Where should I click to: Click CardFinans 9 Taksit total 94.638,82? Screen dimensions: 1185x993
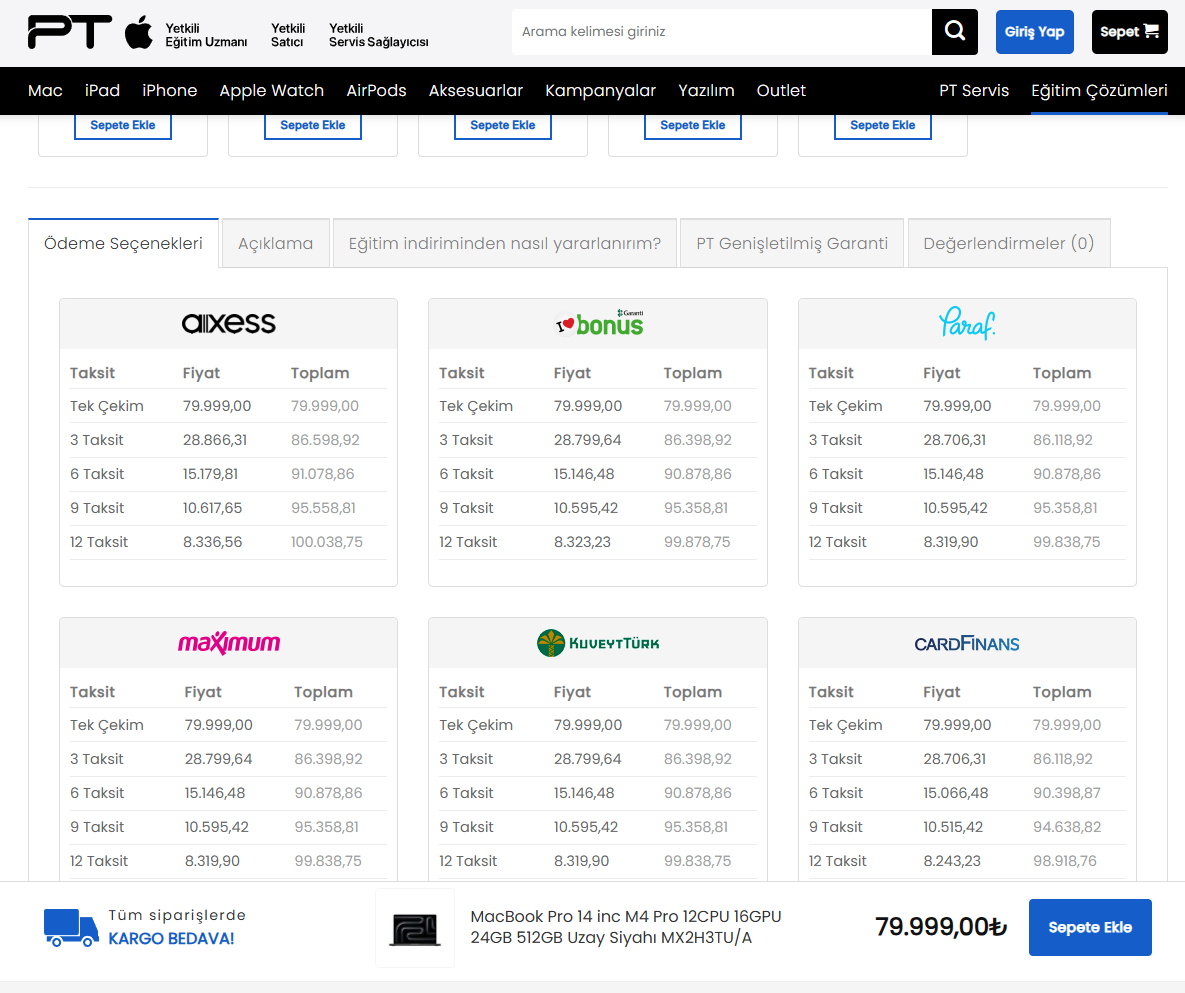click(1066, 827)
